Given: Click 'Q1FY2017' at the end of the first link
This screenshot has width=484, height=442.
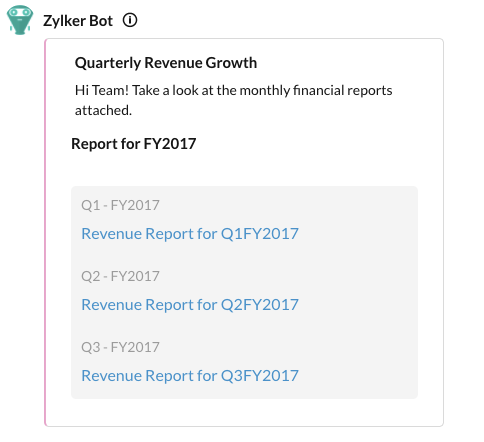Looking at the screenshot, I should click(x=260, y=233).
